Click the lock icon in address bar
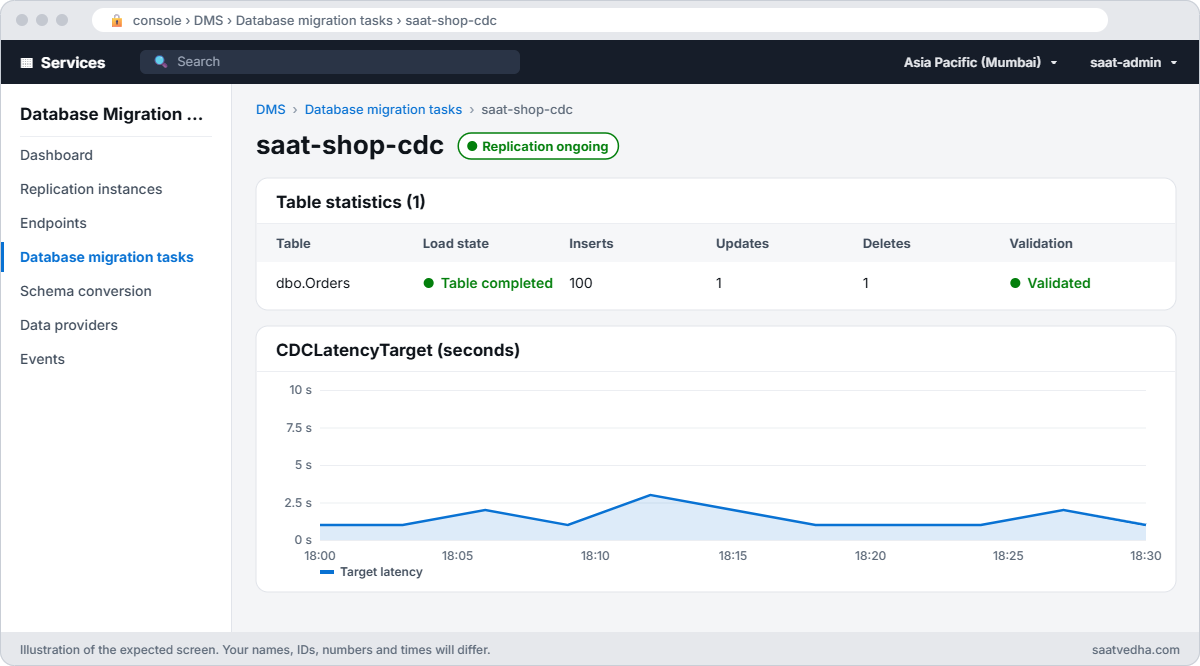Image resolution: width=1200 pixels, height=666 pixels. pos(117,20)
